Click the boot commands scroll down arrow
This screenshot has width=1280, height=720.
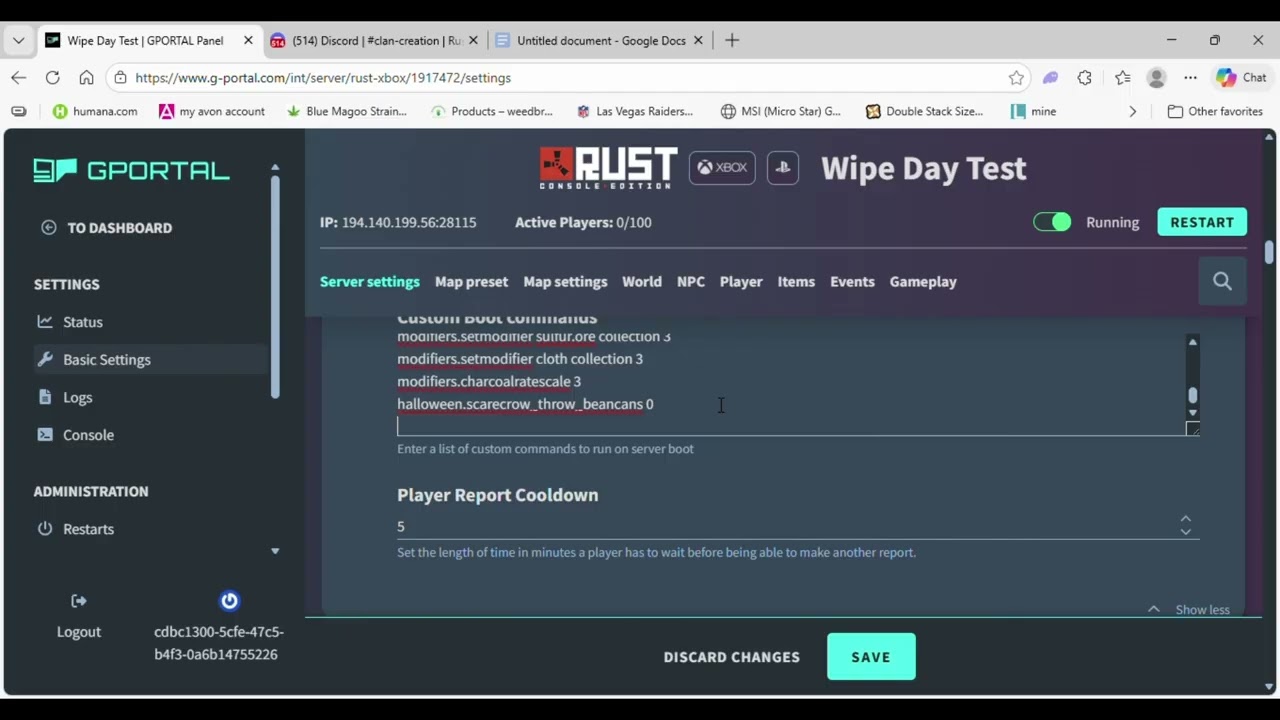pos(1192,412)
